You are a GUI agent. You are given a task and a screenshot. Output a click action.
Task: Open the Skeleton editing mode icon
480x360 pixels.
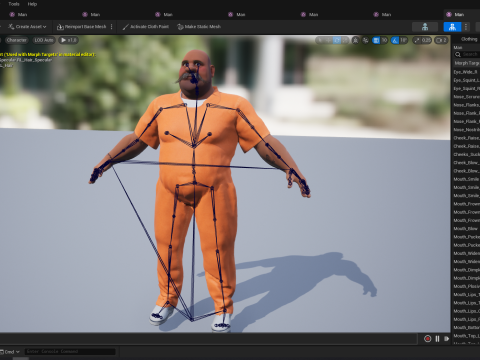(x=425, y=27)
